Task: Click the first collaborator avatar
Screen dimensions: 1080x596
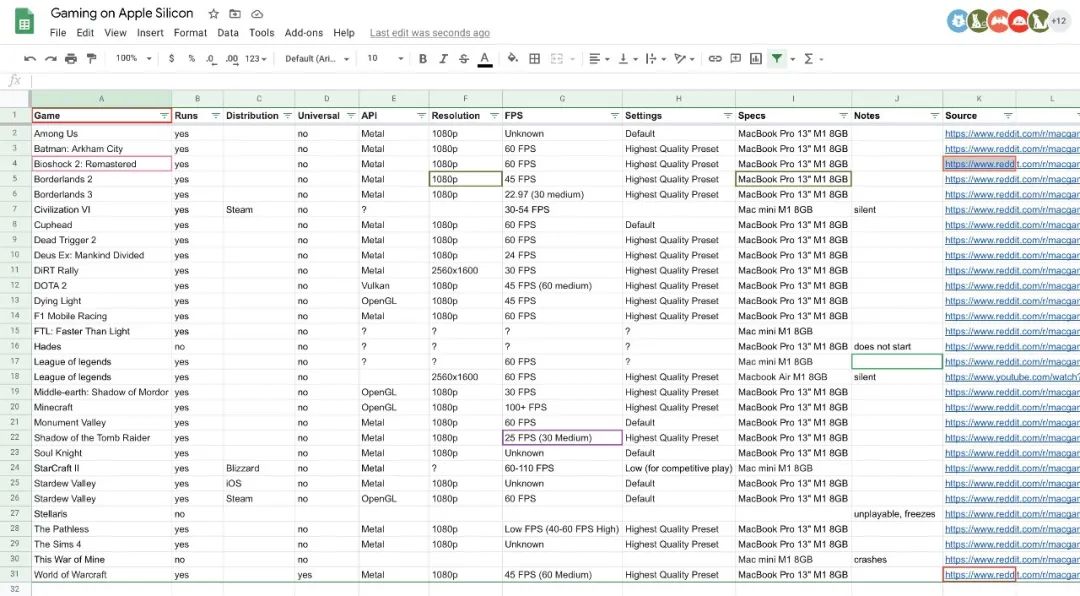Action: 957,21
